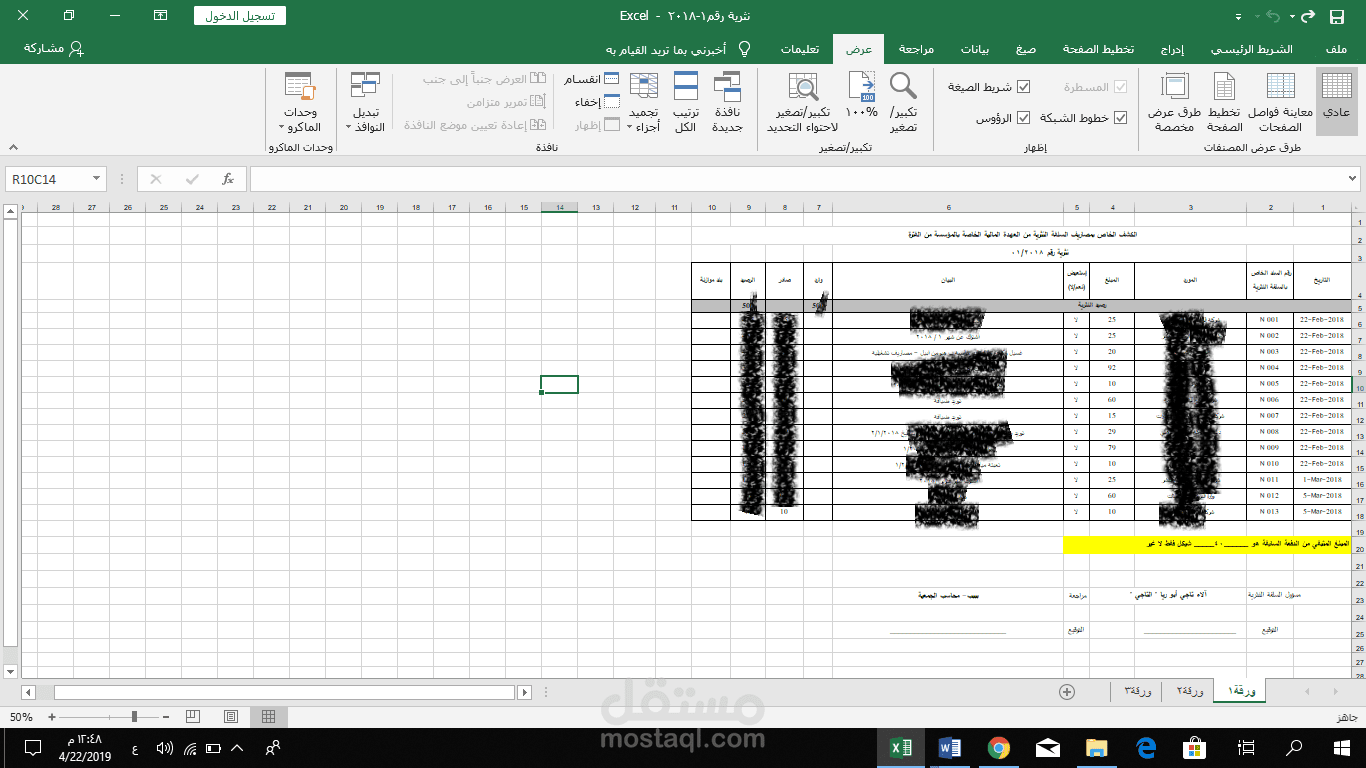This screenshot has width=1366, height=768.
Task: Click the R10C14 name box
Action: [x=48, y=179]
